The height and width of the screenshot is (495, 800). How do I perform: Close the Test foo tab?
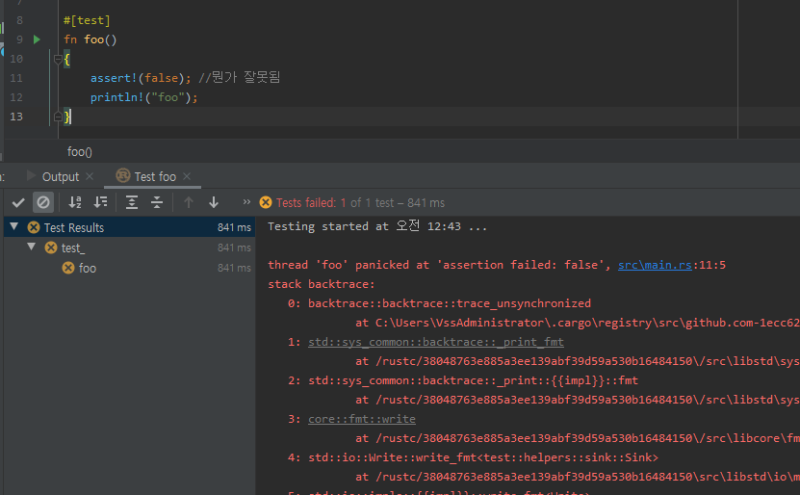pyautogui.click(x=187, y=177)
